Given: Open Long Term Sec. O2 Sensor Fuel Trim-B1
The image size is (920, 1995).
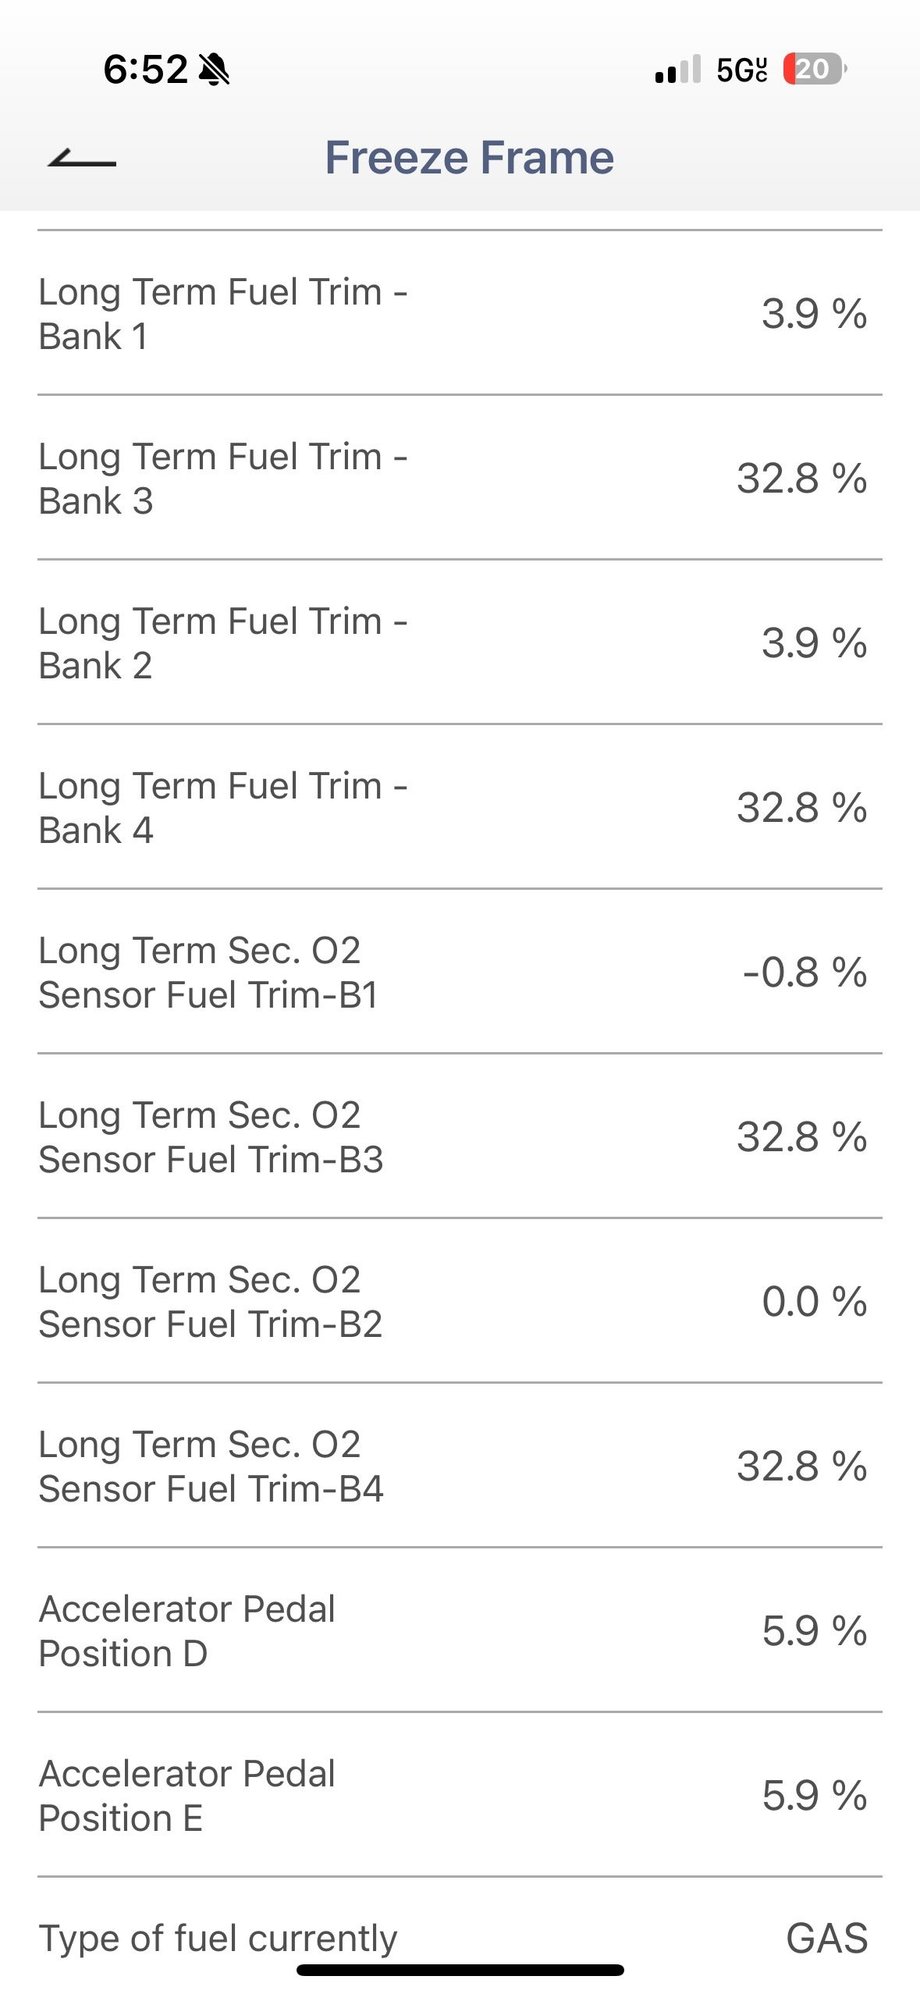Looking at the screenshot, I should [x=460, y=972].
